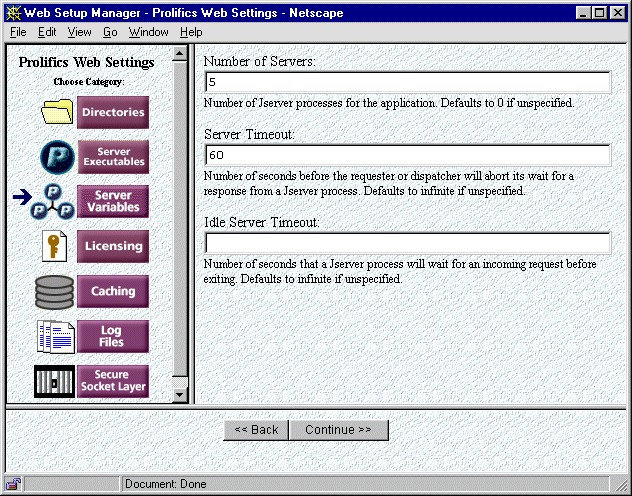The width and height of the screenshot is (632, 496).
Task: Go to previous page with Back button
Action: click(x=256, y=430)
